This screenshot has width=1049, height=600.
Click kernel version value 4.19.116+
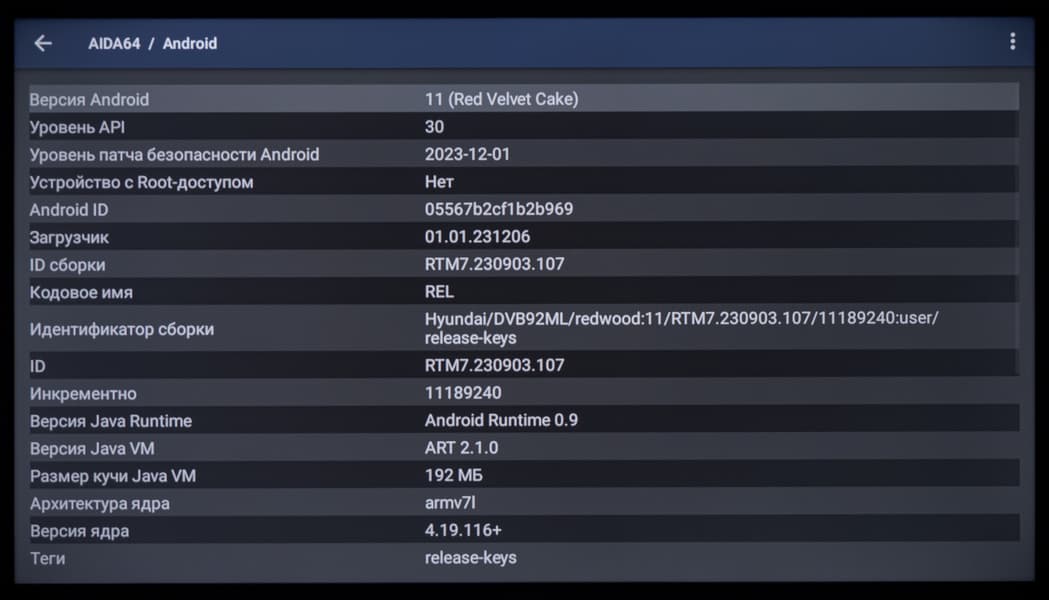point(463,530)
